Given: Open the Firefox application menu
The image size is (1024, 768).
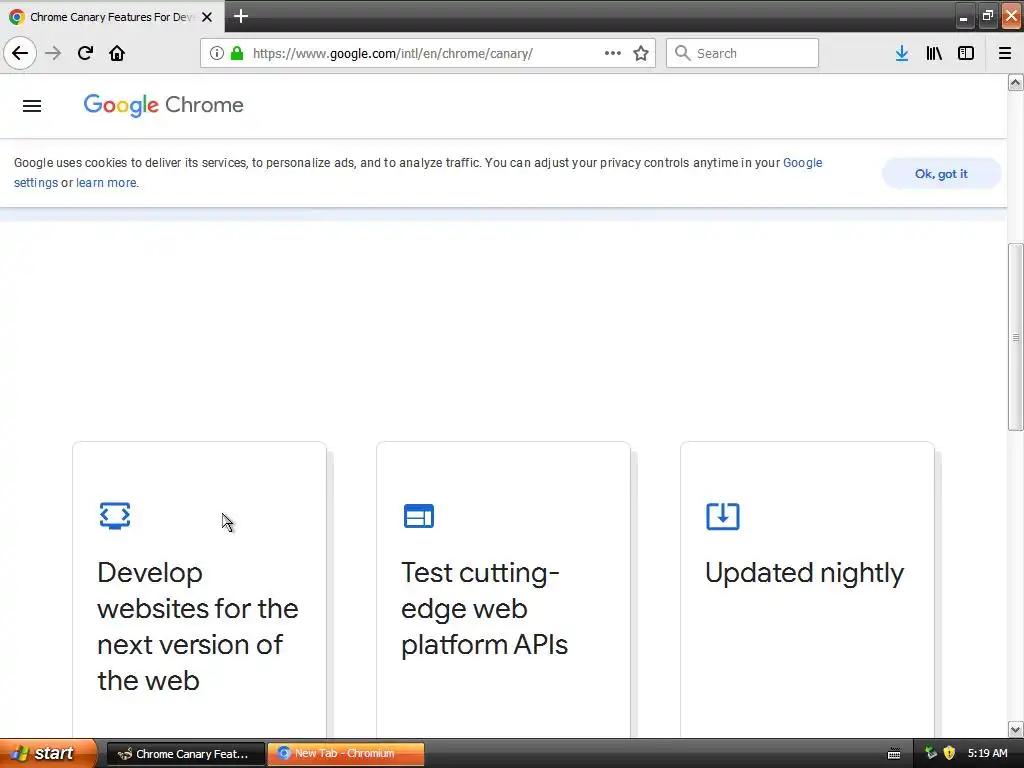Looking at the screenshot, I should point(1005,53).
